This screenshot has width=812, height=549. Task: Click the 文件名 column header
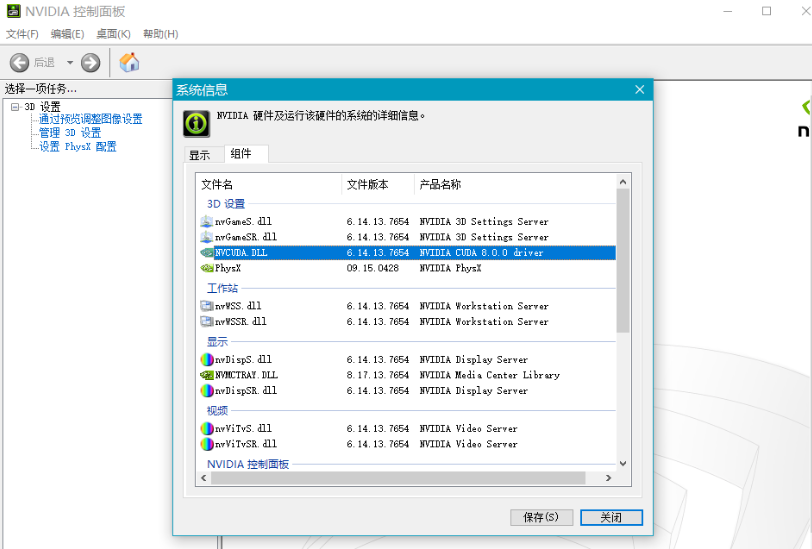point(268,184)
